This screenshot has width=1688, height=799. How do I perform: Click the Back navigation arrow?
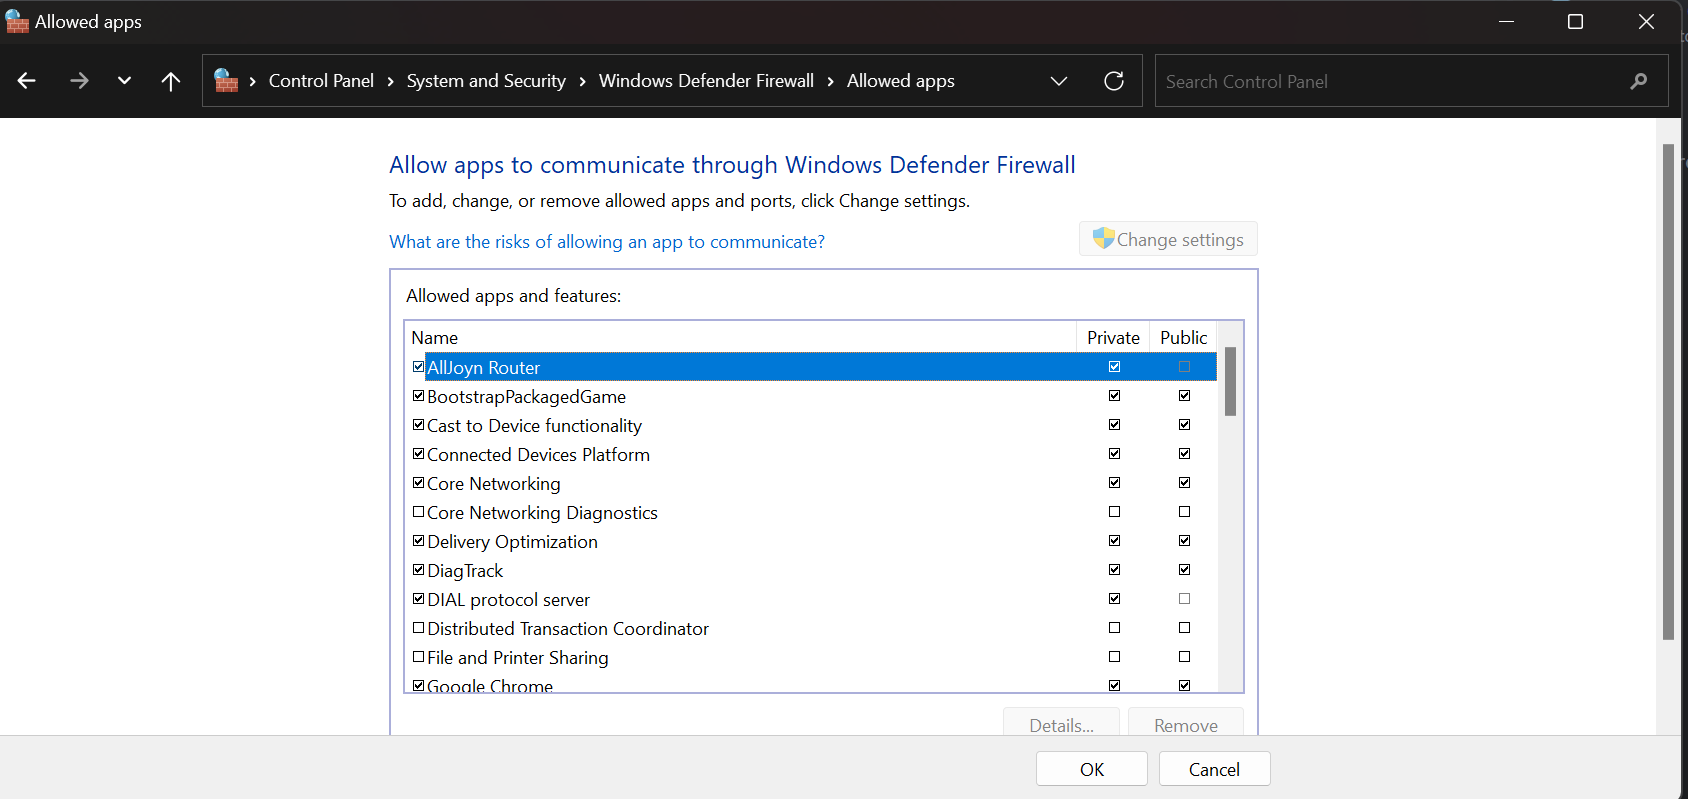[x=27, y=81]
